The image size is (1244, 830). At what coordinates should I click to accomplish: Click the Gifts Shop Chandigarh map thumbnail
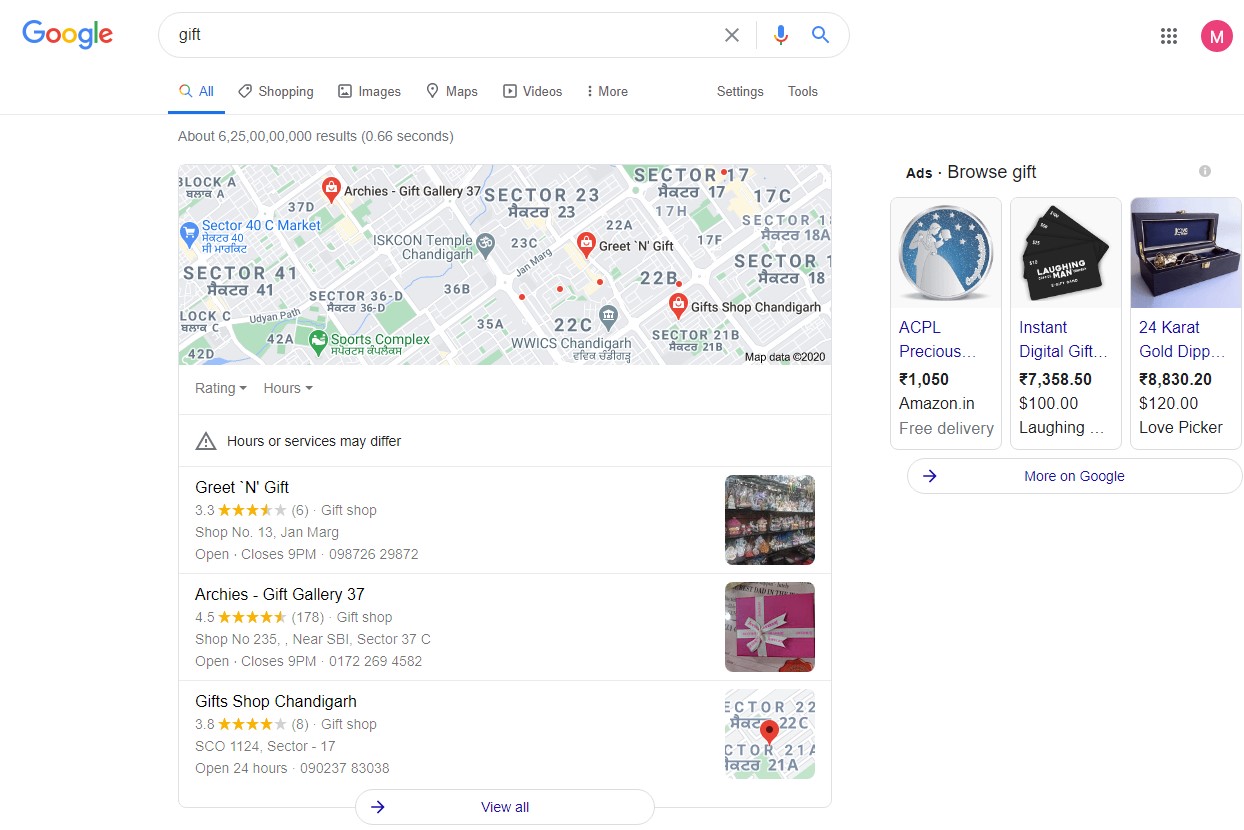(770, 734)
